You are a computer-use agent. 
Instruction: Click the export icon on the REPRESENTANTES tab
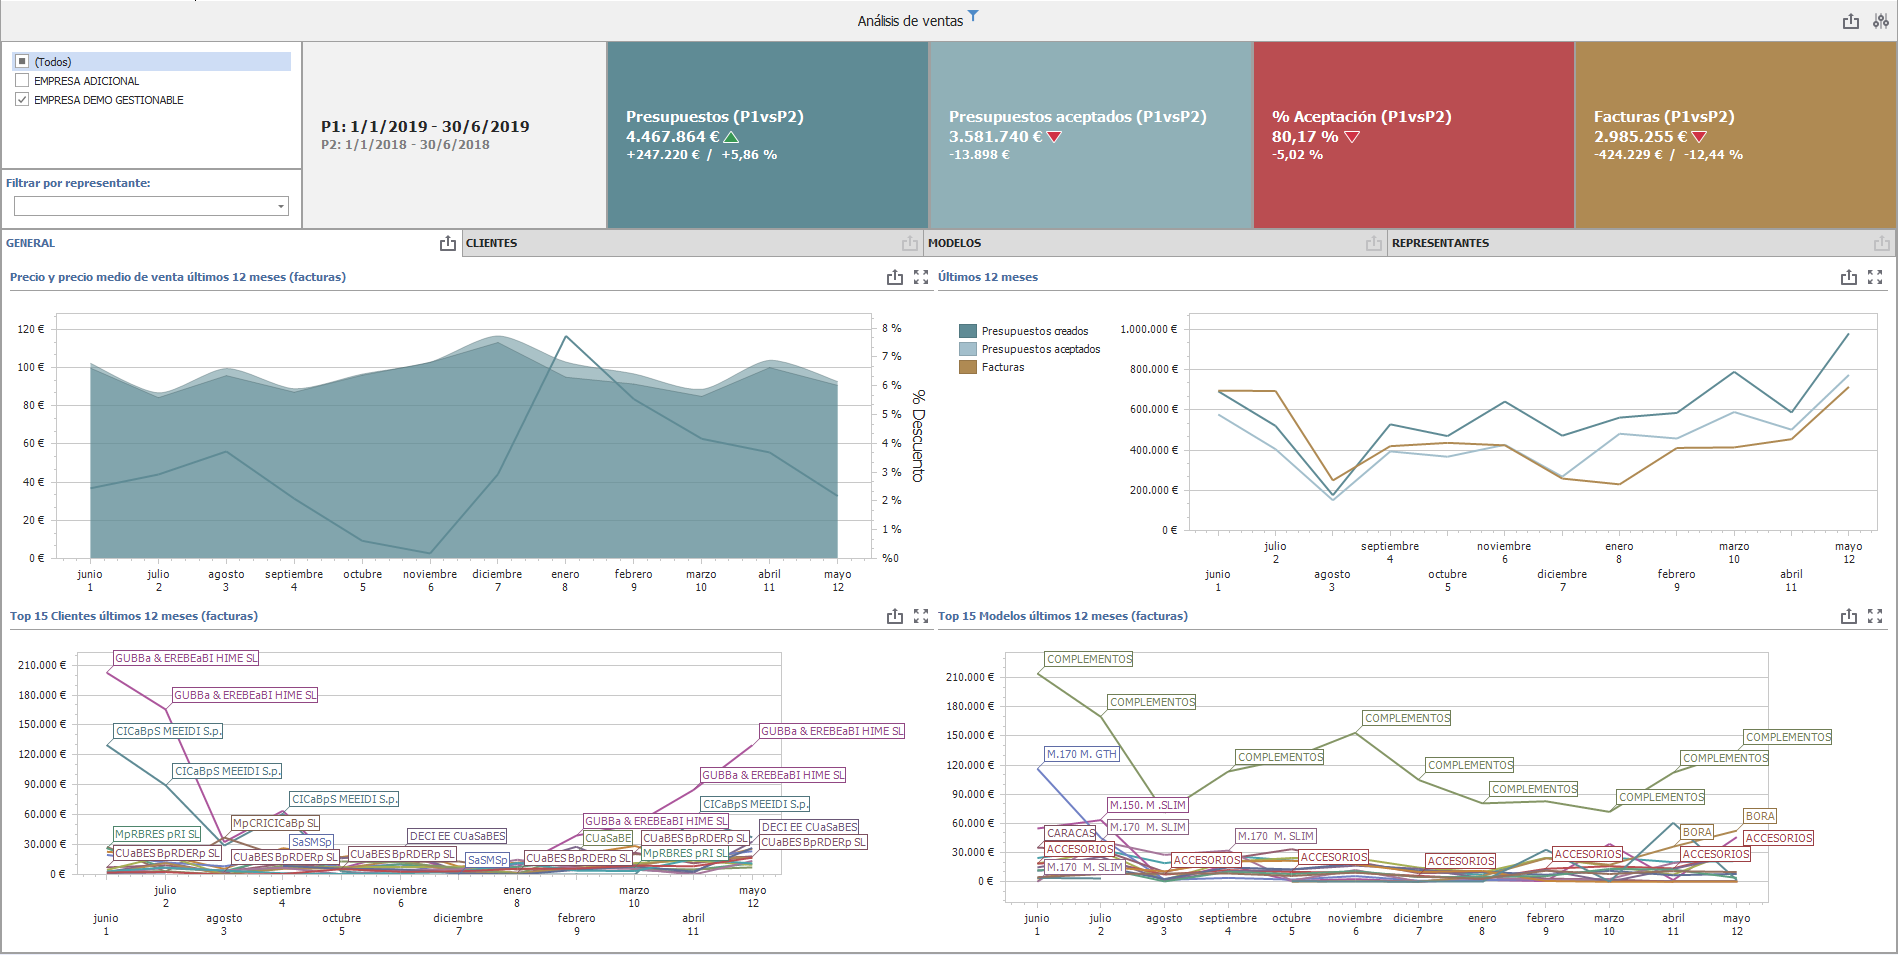(1881, 243)
